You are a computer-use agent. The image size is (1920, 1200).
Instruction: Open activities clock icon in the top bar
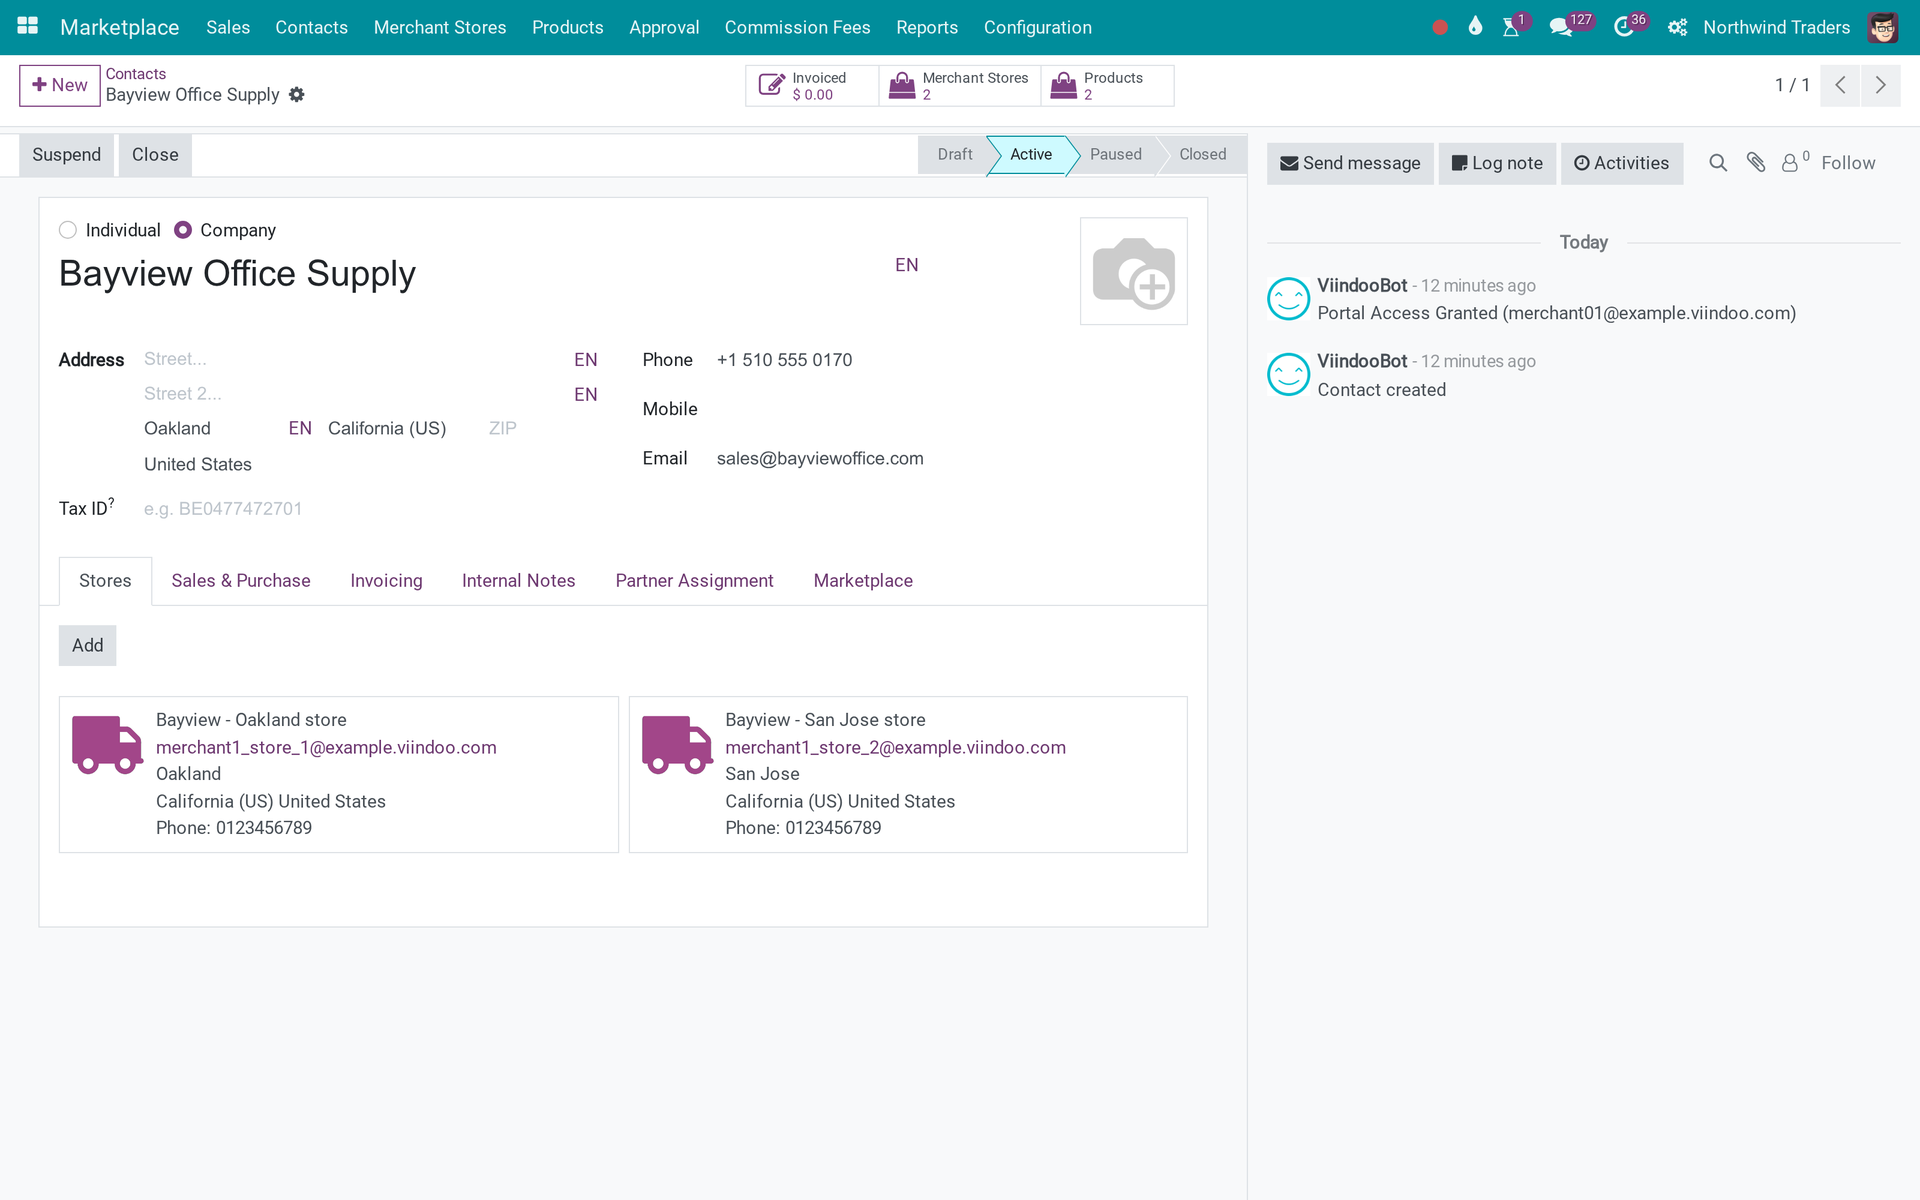1624,27
